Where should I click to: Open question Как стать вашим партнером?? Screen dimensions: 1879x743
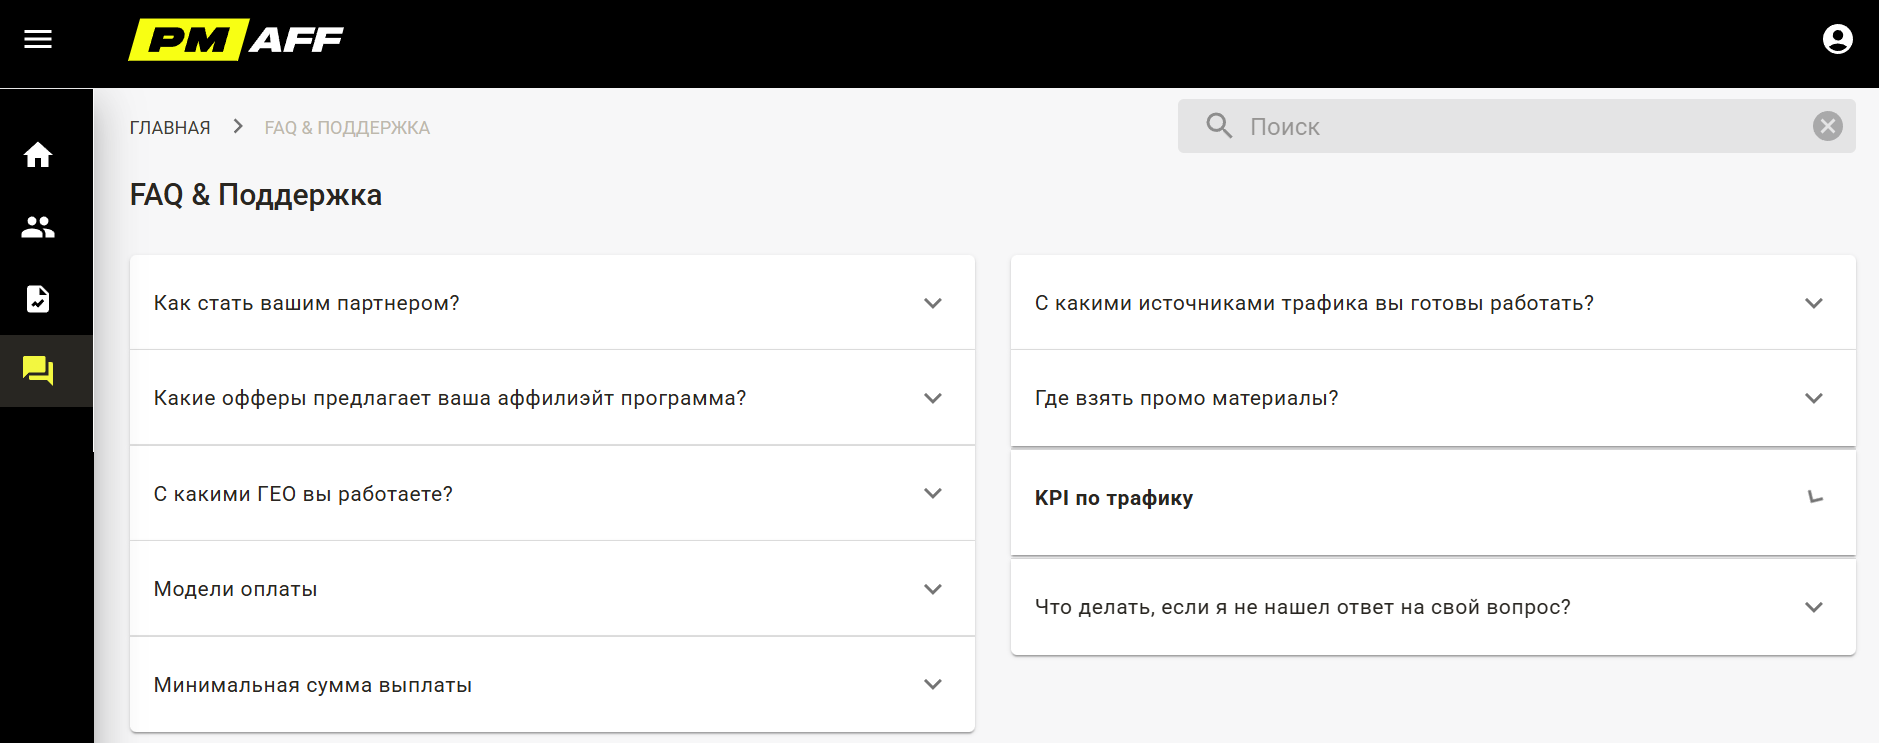click(306, 303)
